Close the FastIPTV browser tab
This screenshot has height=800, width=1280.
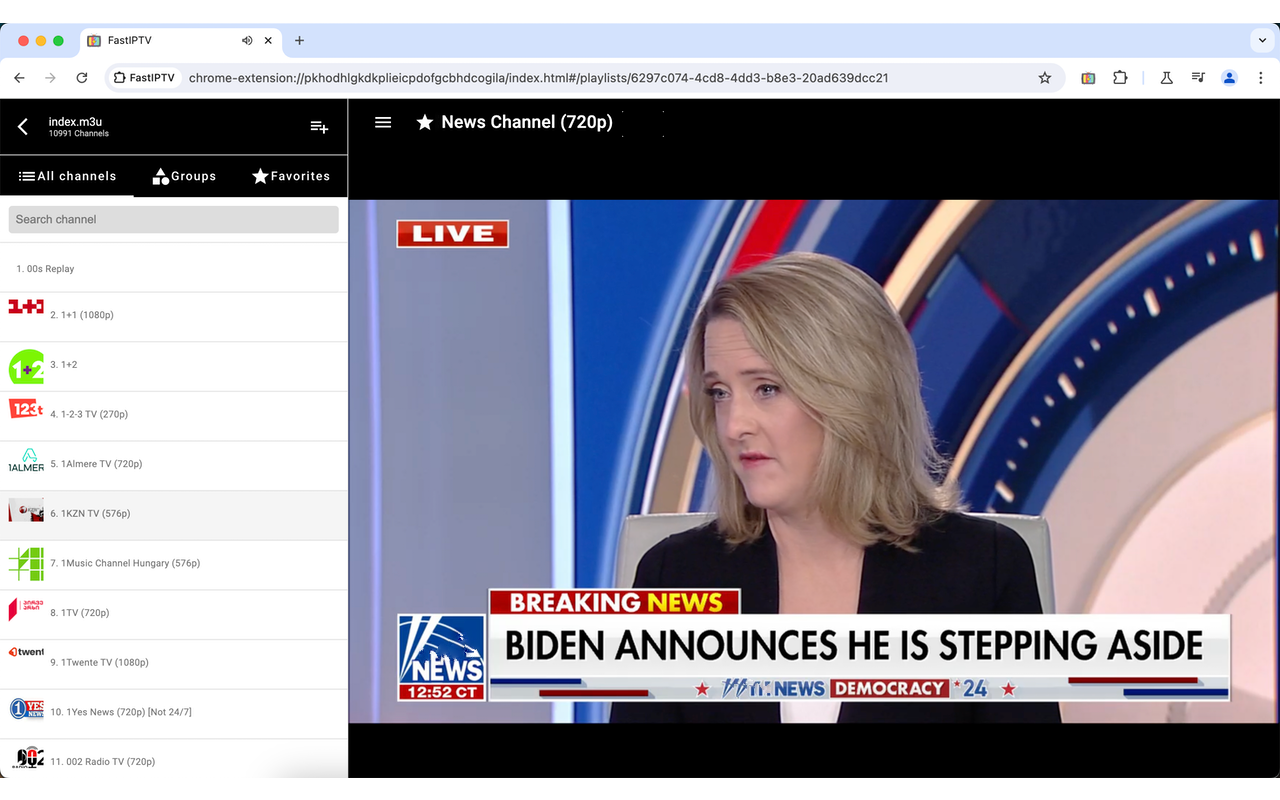(x=268, y=41)
